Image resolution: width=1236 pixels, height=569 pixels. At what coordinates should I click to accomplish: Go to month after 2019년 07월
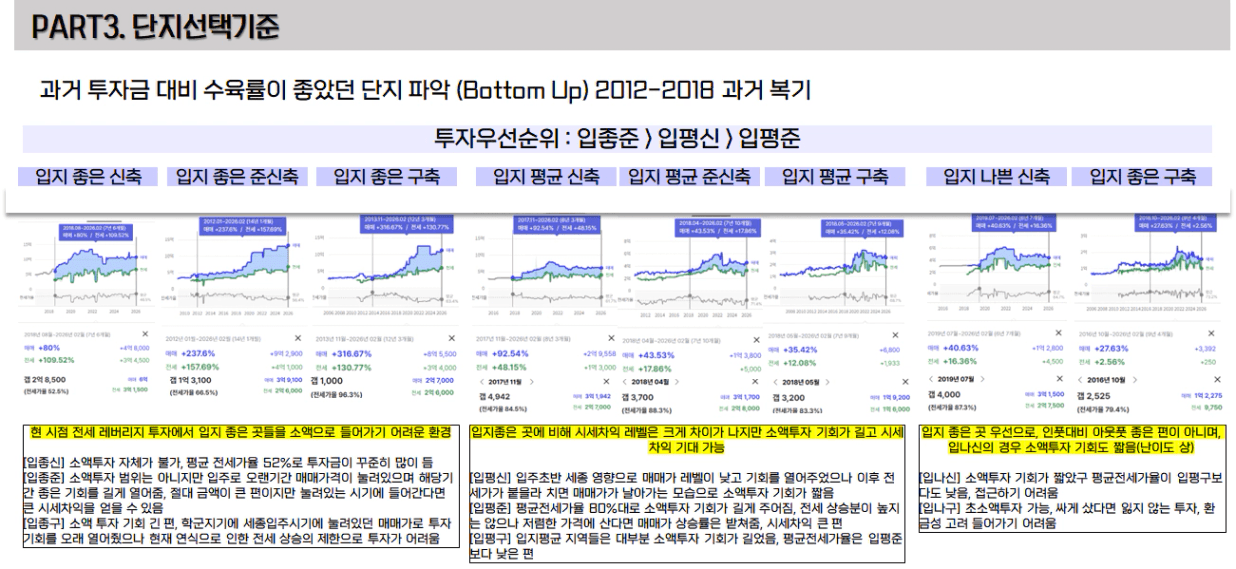(983, 379)
